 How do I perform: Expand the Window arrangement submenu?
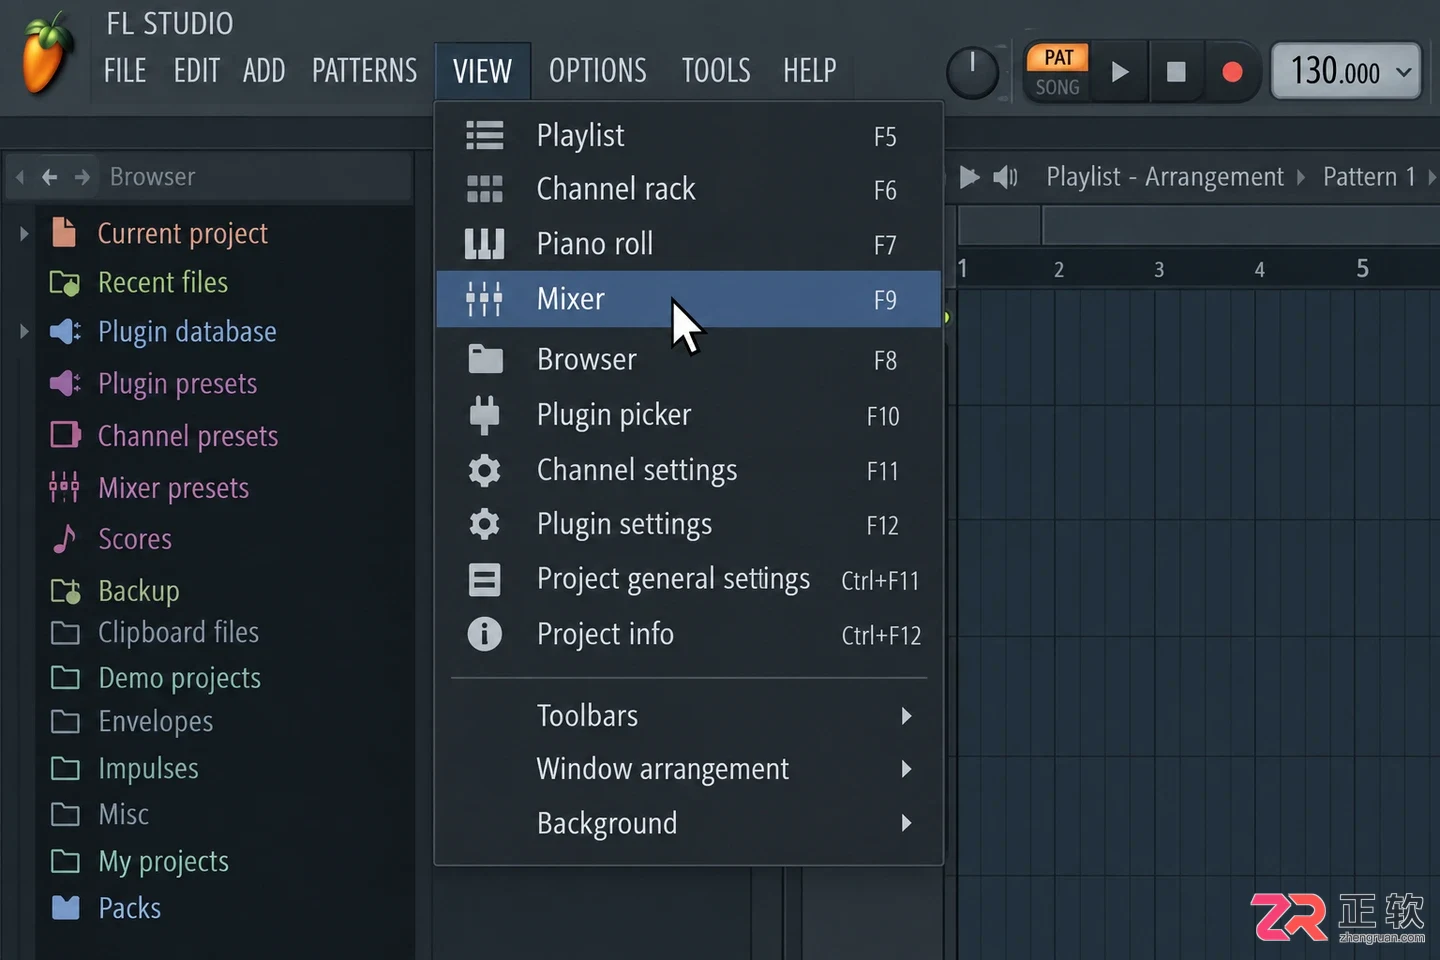pyautogui.click(x=906, y=769)
